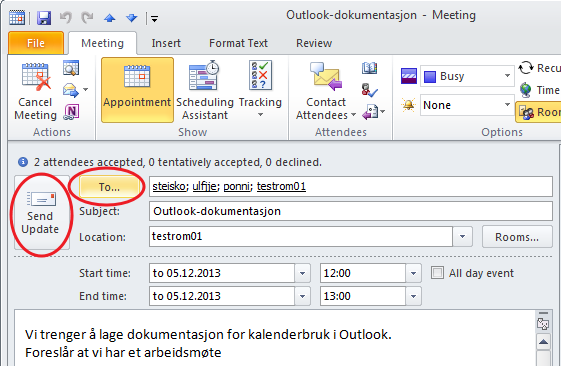Open the Format Text tab
Image resolution: width=561 pixels, height=366 pixels.
[x=238, y=43]
